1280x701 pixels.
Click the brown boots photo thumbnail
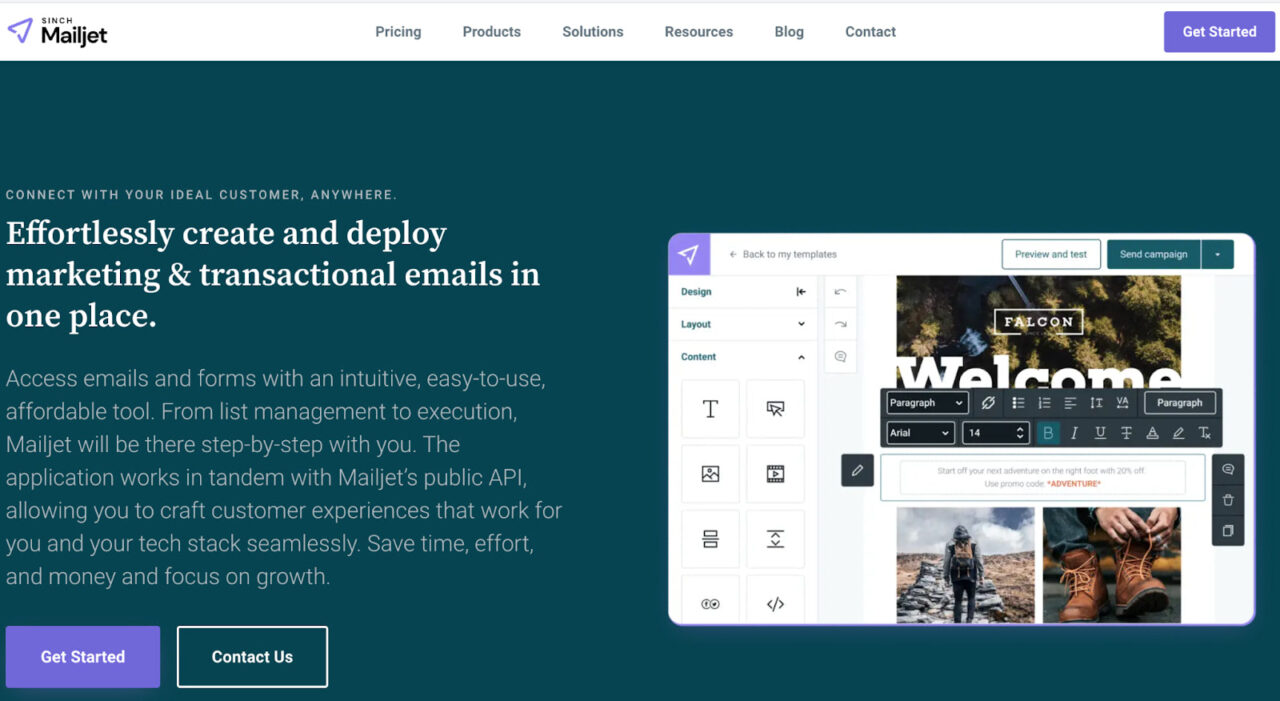pyautogui.click(x=1112, y=565)
